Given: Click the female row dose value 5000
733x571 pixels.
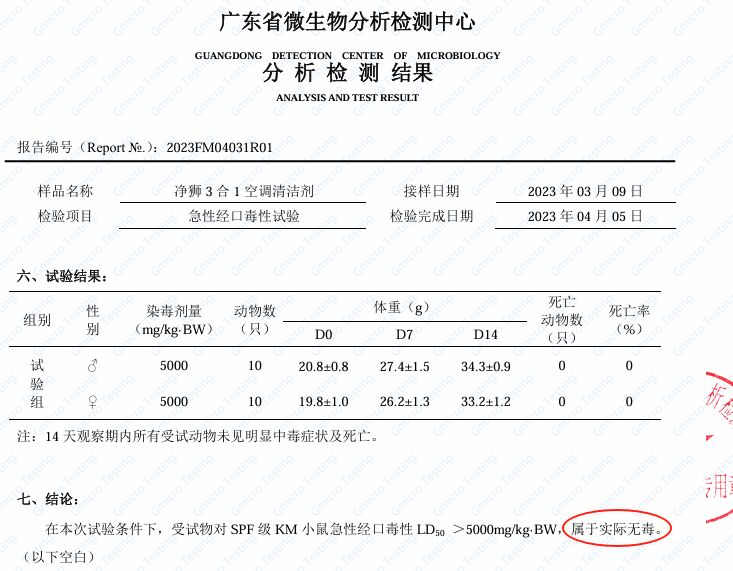Looking at the screenshot, I should (173, 402).
